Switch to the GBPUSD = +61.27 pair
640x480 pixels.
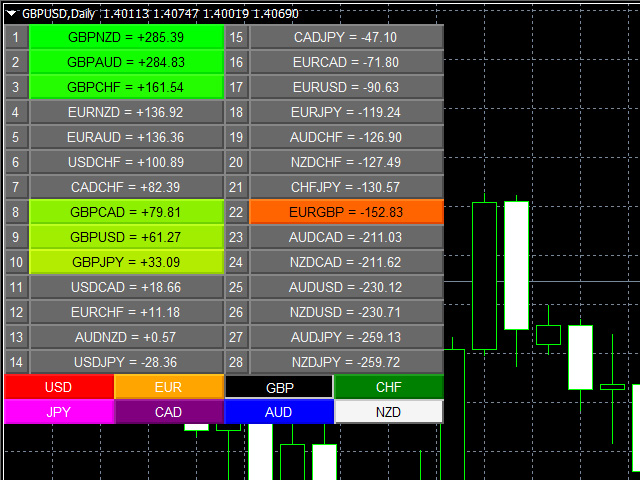click(127, 237)
